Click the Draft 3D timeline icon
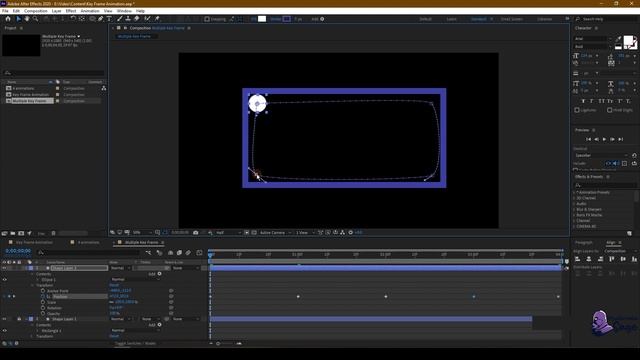The height and width of the screenshot is (360, 640). 159,253
